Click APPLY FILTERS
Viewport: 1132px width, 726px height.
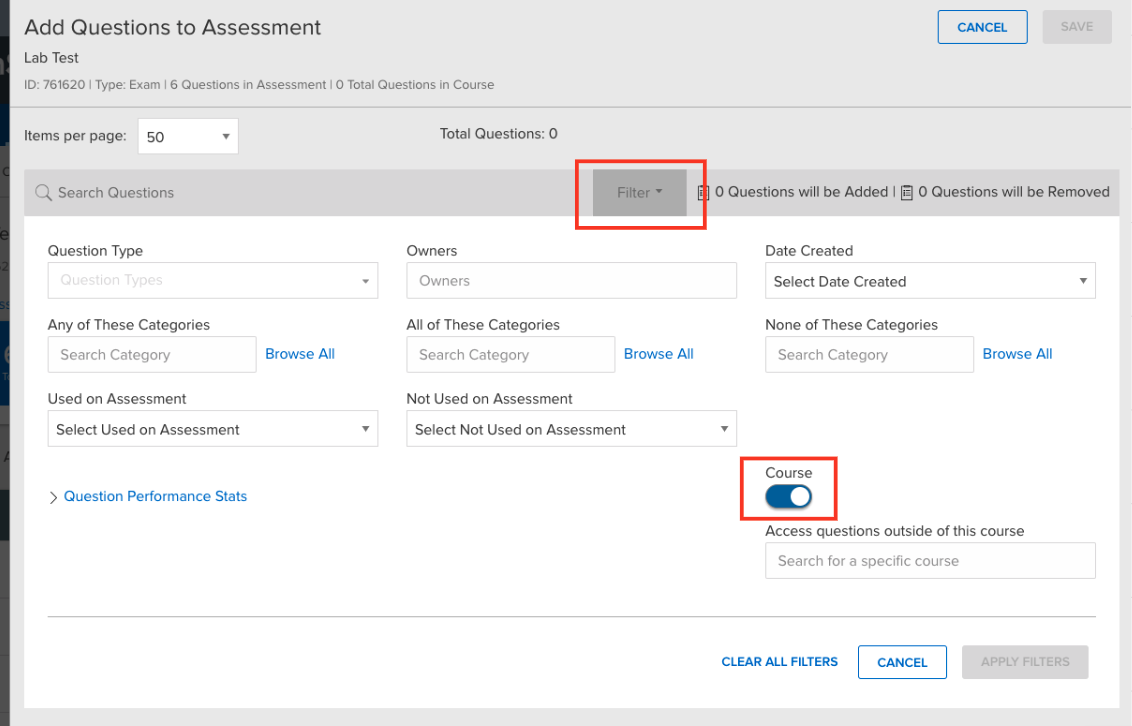[x=1024, y=662]
